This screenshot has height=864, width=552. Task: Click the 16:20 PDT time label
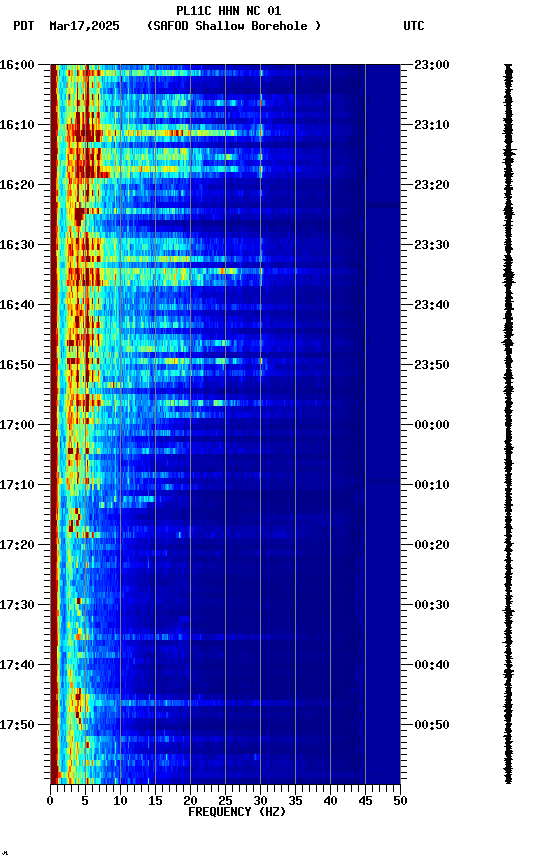point(17,185)
